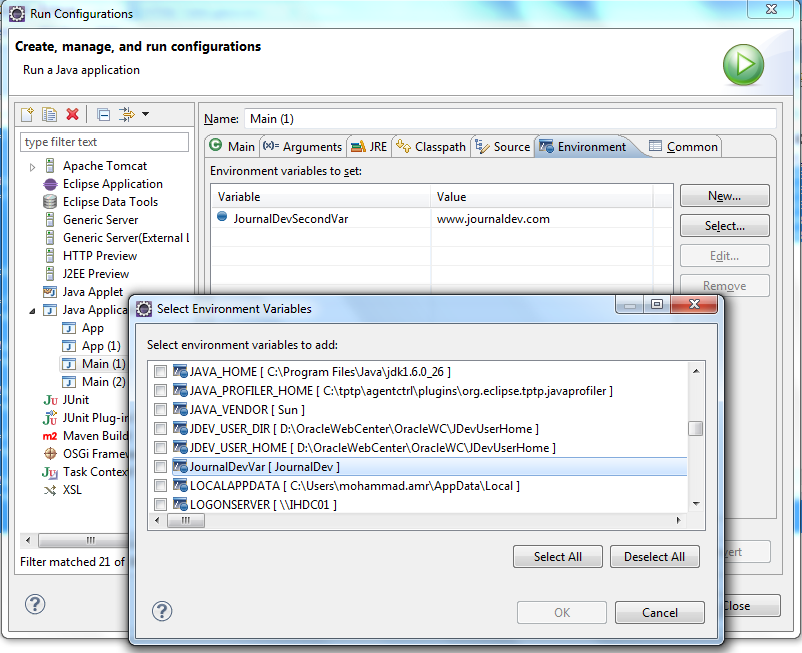Click the Generic Server icon
The width and height of the screenshot is (802, 653).
(x=50, y=220)
